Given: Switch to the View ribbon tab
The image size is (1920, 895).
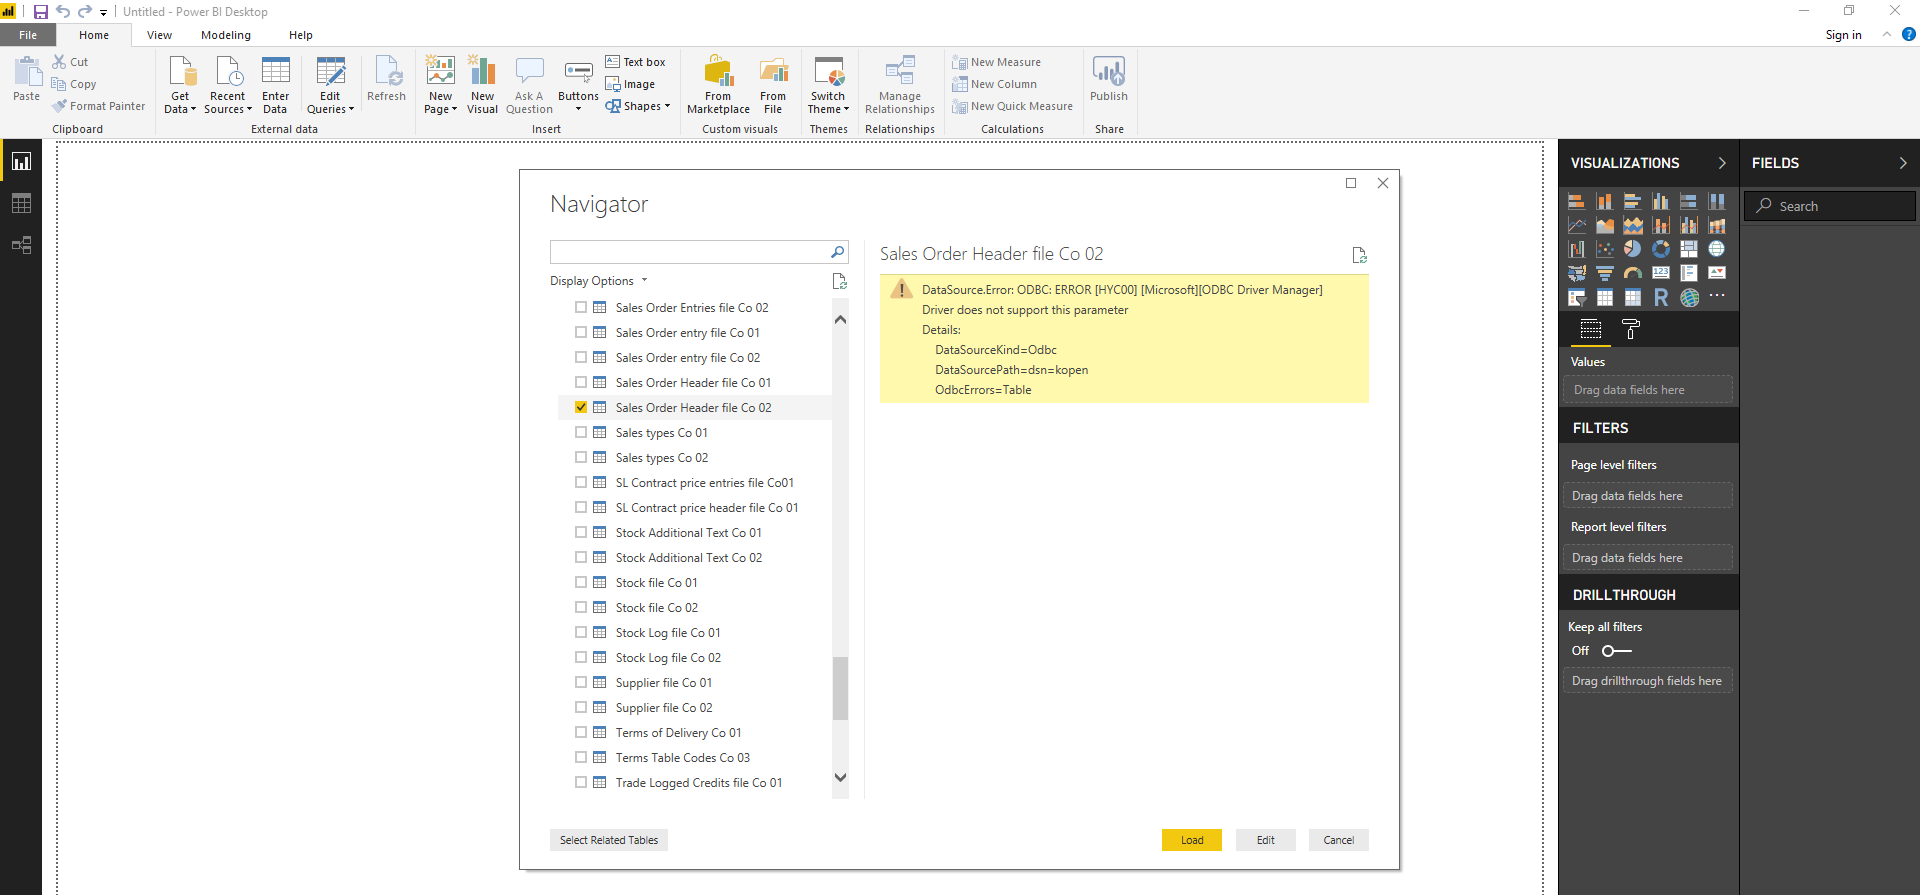Looking at the screenshot, I should pyautogui.click(x=159, y=35).
